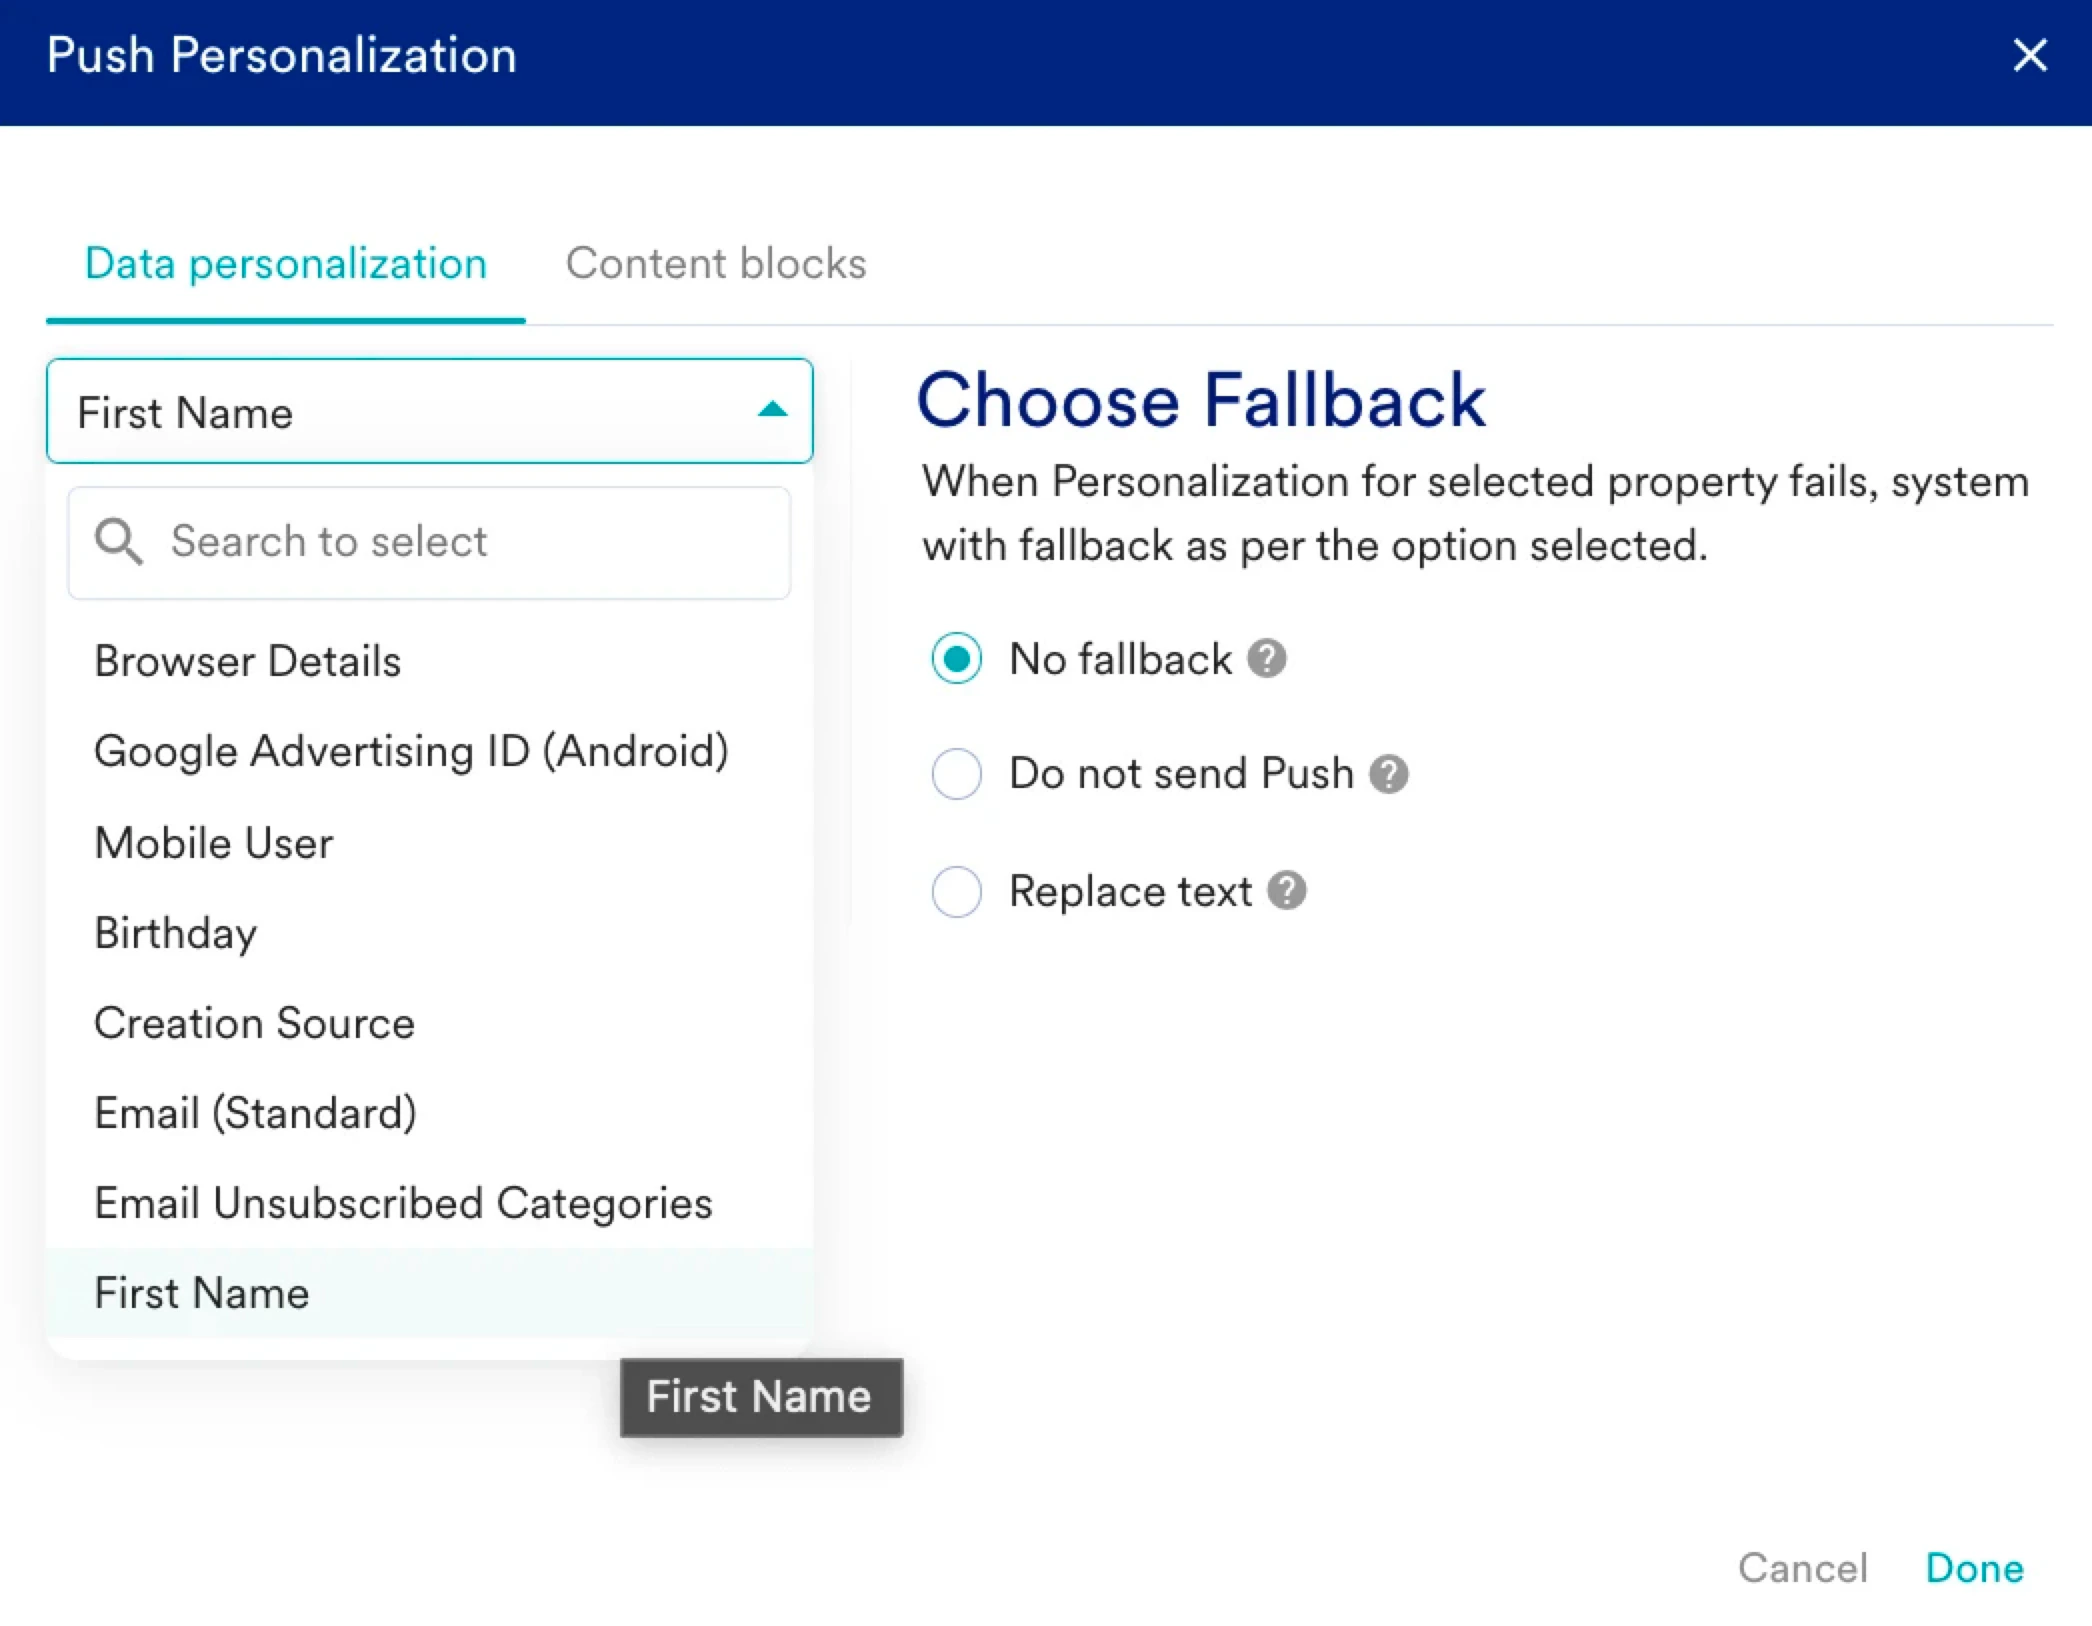The width and height of the screenshot is (2092, 1626).
Task: Click the Replace text help icon
Action: (x=1286, y=890)
